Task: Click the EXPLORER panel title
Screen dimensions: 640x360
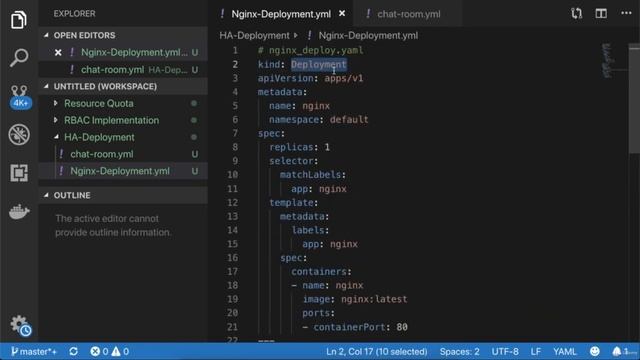Action: click(74, 14)
